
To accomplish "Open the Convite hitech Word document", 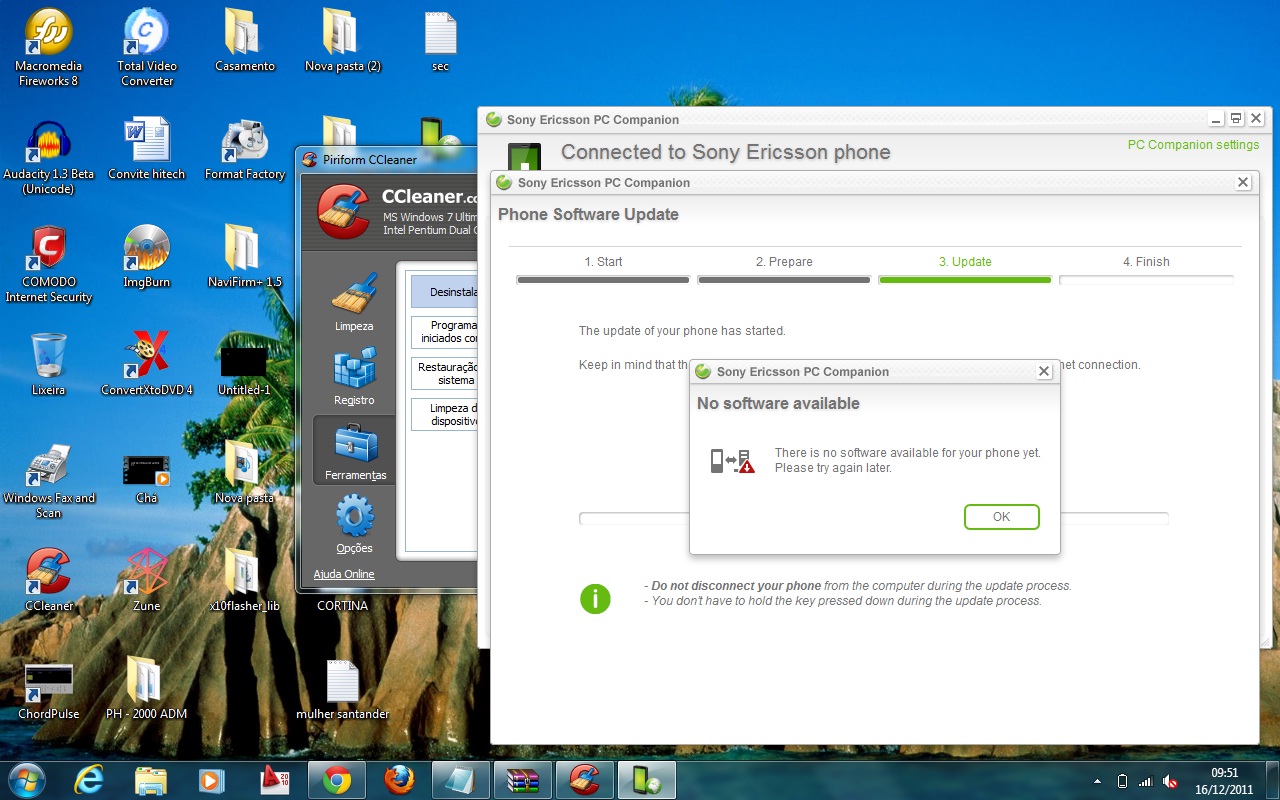I will tap(147, 148).
